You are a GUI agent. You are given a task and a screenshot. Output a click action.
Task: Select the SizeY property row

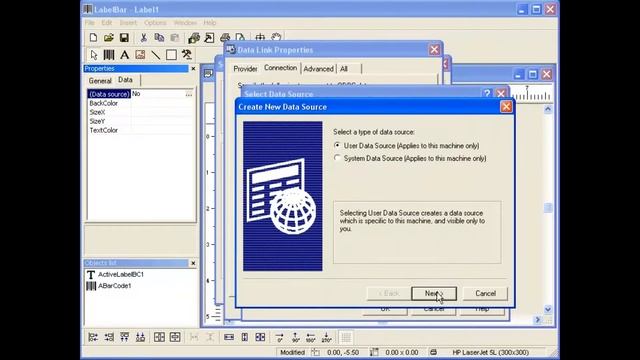(140, 121)
